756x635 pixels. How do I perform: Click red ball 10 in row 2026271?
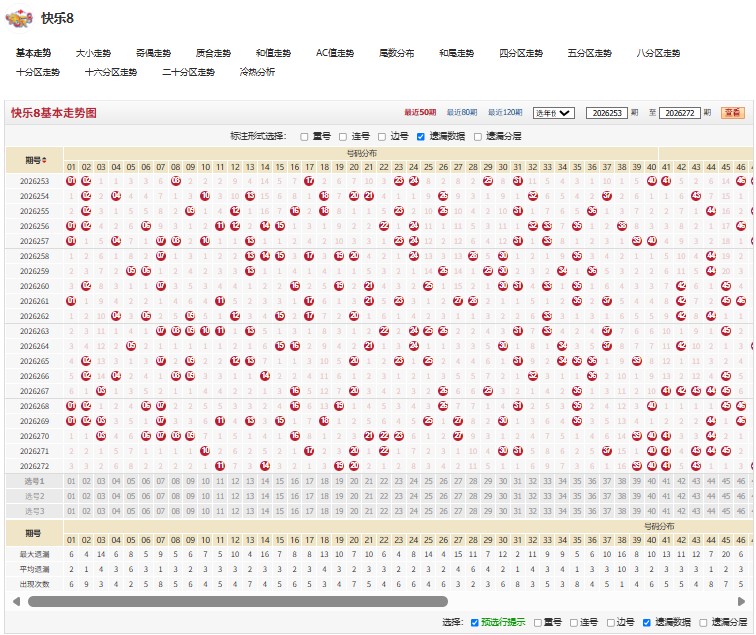click(x=205, y=451)
